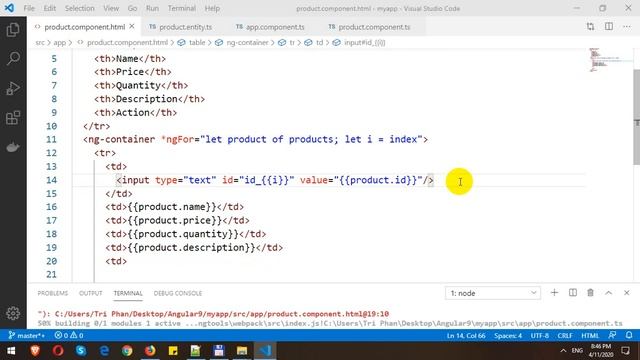
Task: Open the Help menu
Action: [212, 8]
